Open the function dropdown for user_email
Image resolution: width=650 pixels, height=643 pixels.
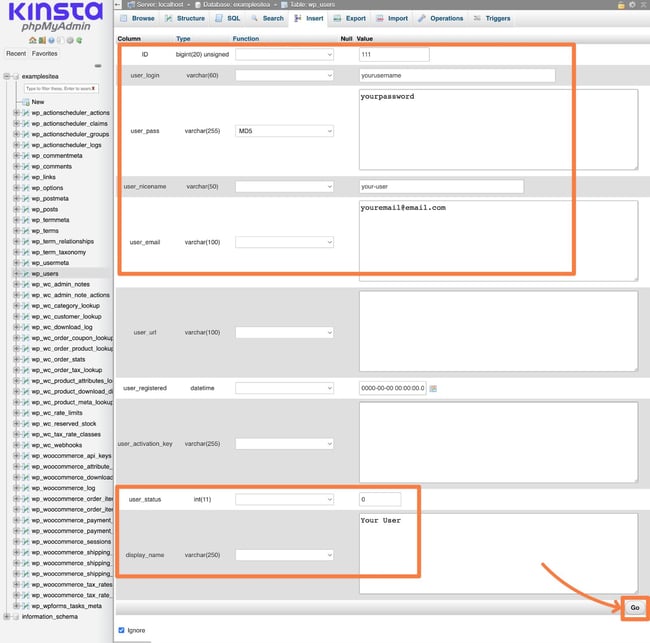pos(284,242)
